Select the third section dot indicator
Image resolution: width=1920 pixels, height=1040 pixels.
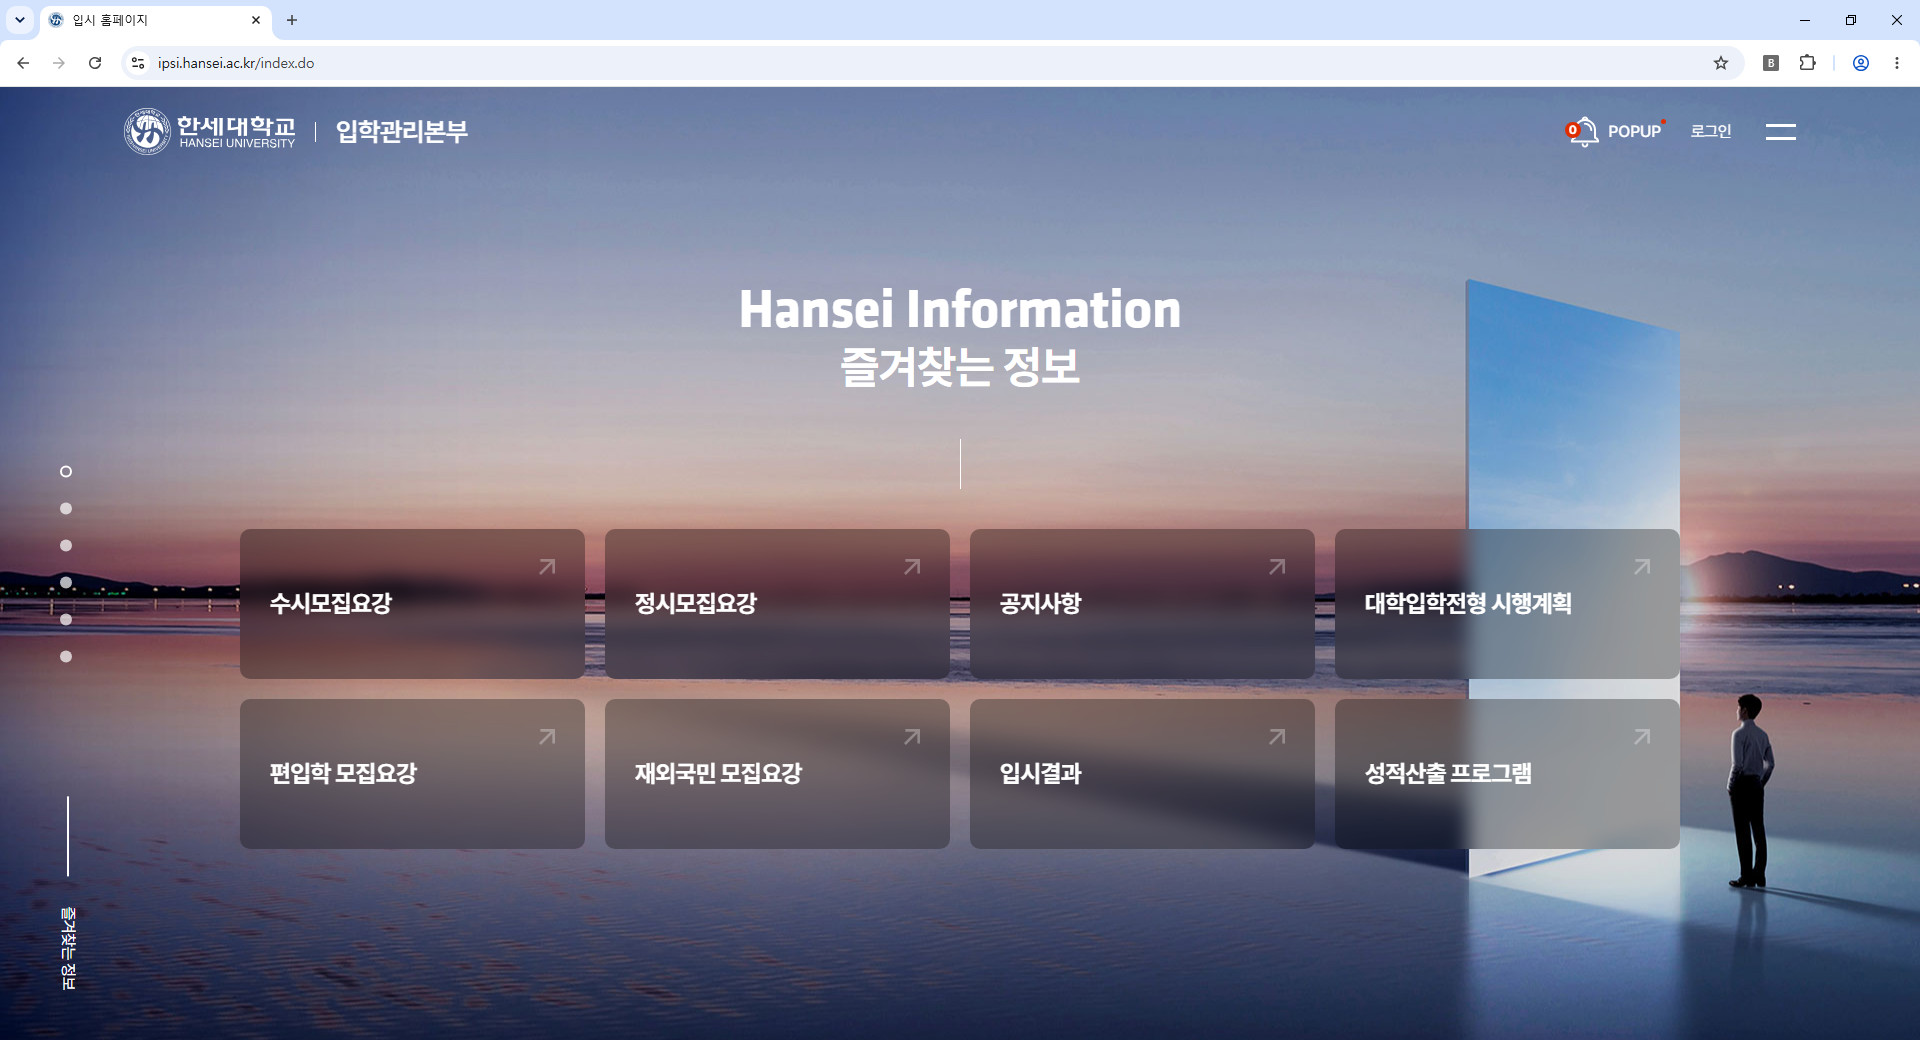tap(66, 546)
